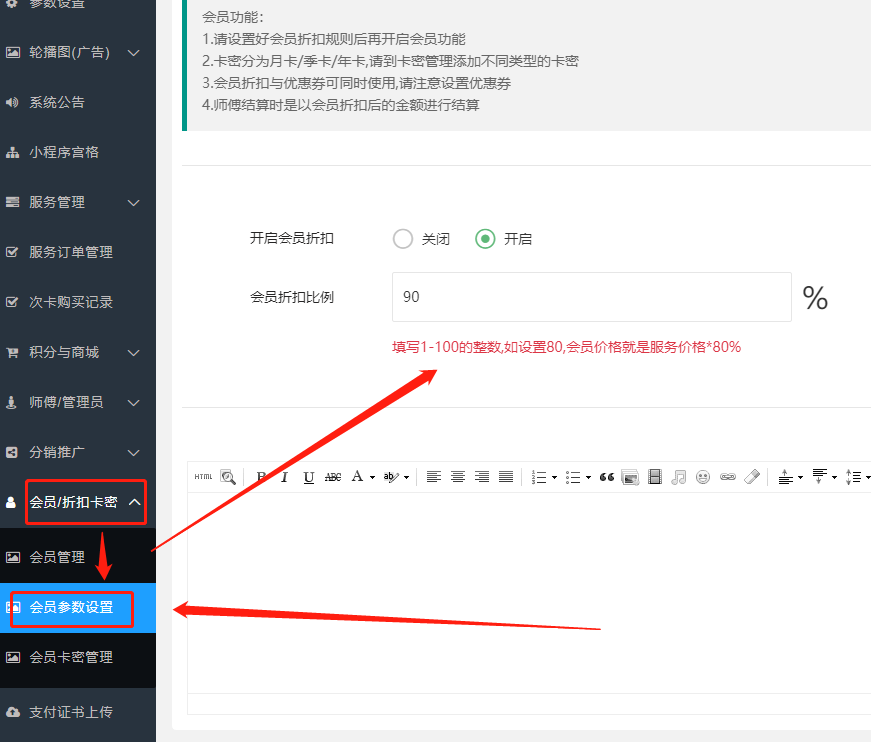Set paragraph spacing before
The height and width of the screenshot is (742, 871).
tap(785, 477)
